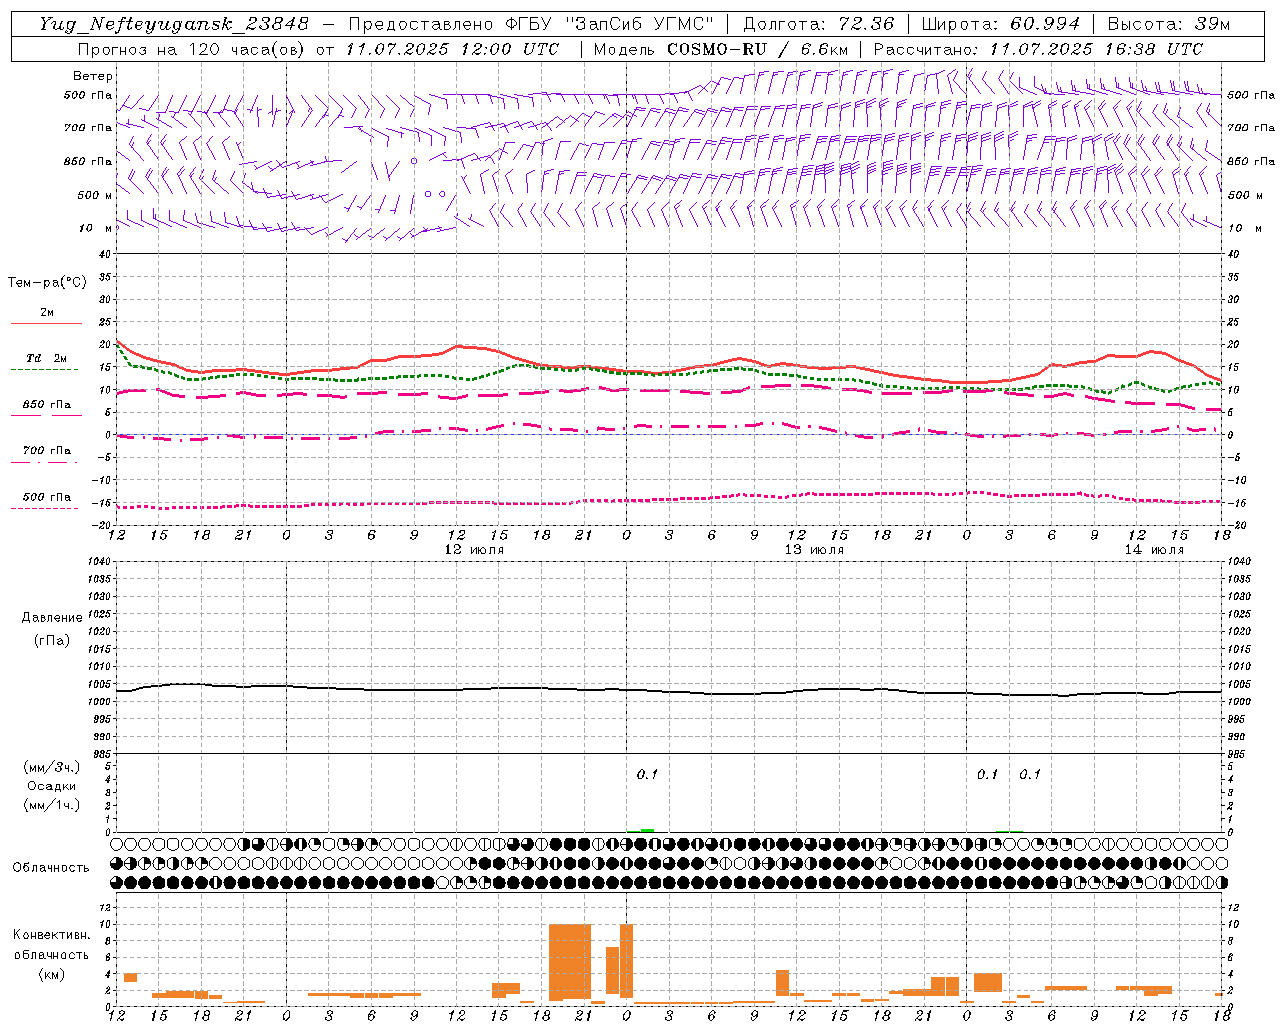Click the green precipitation bar after 13 July midnight
This screenshot has height=1024, width=1280.
pyautogui.click(x=647, y=830)
